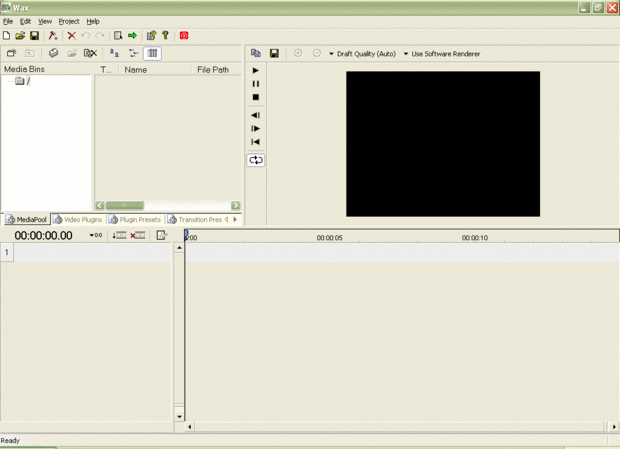
Task: Open the help contents book icon
Action: click(151, 36)
